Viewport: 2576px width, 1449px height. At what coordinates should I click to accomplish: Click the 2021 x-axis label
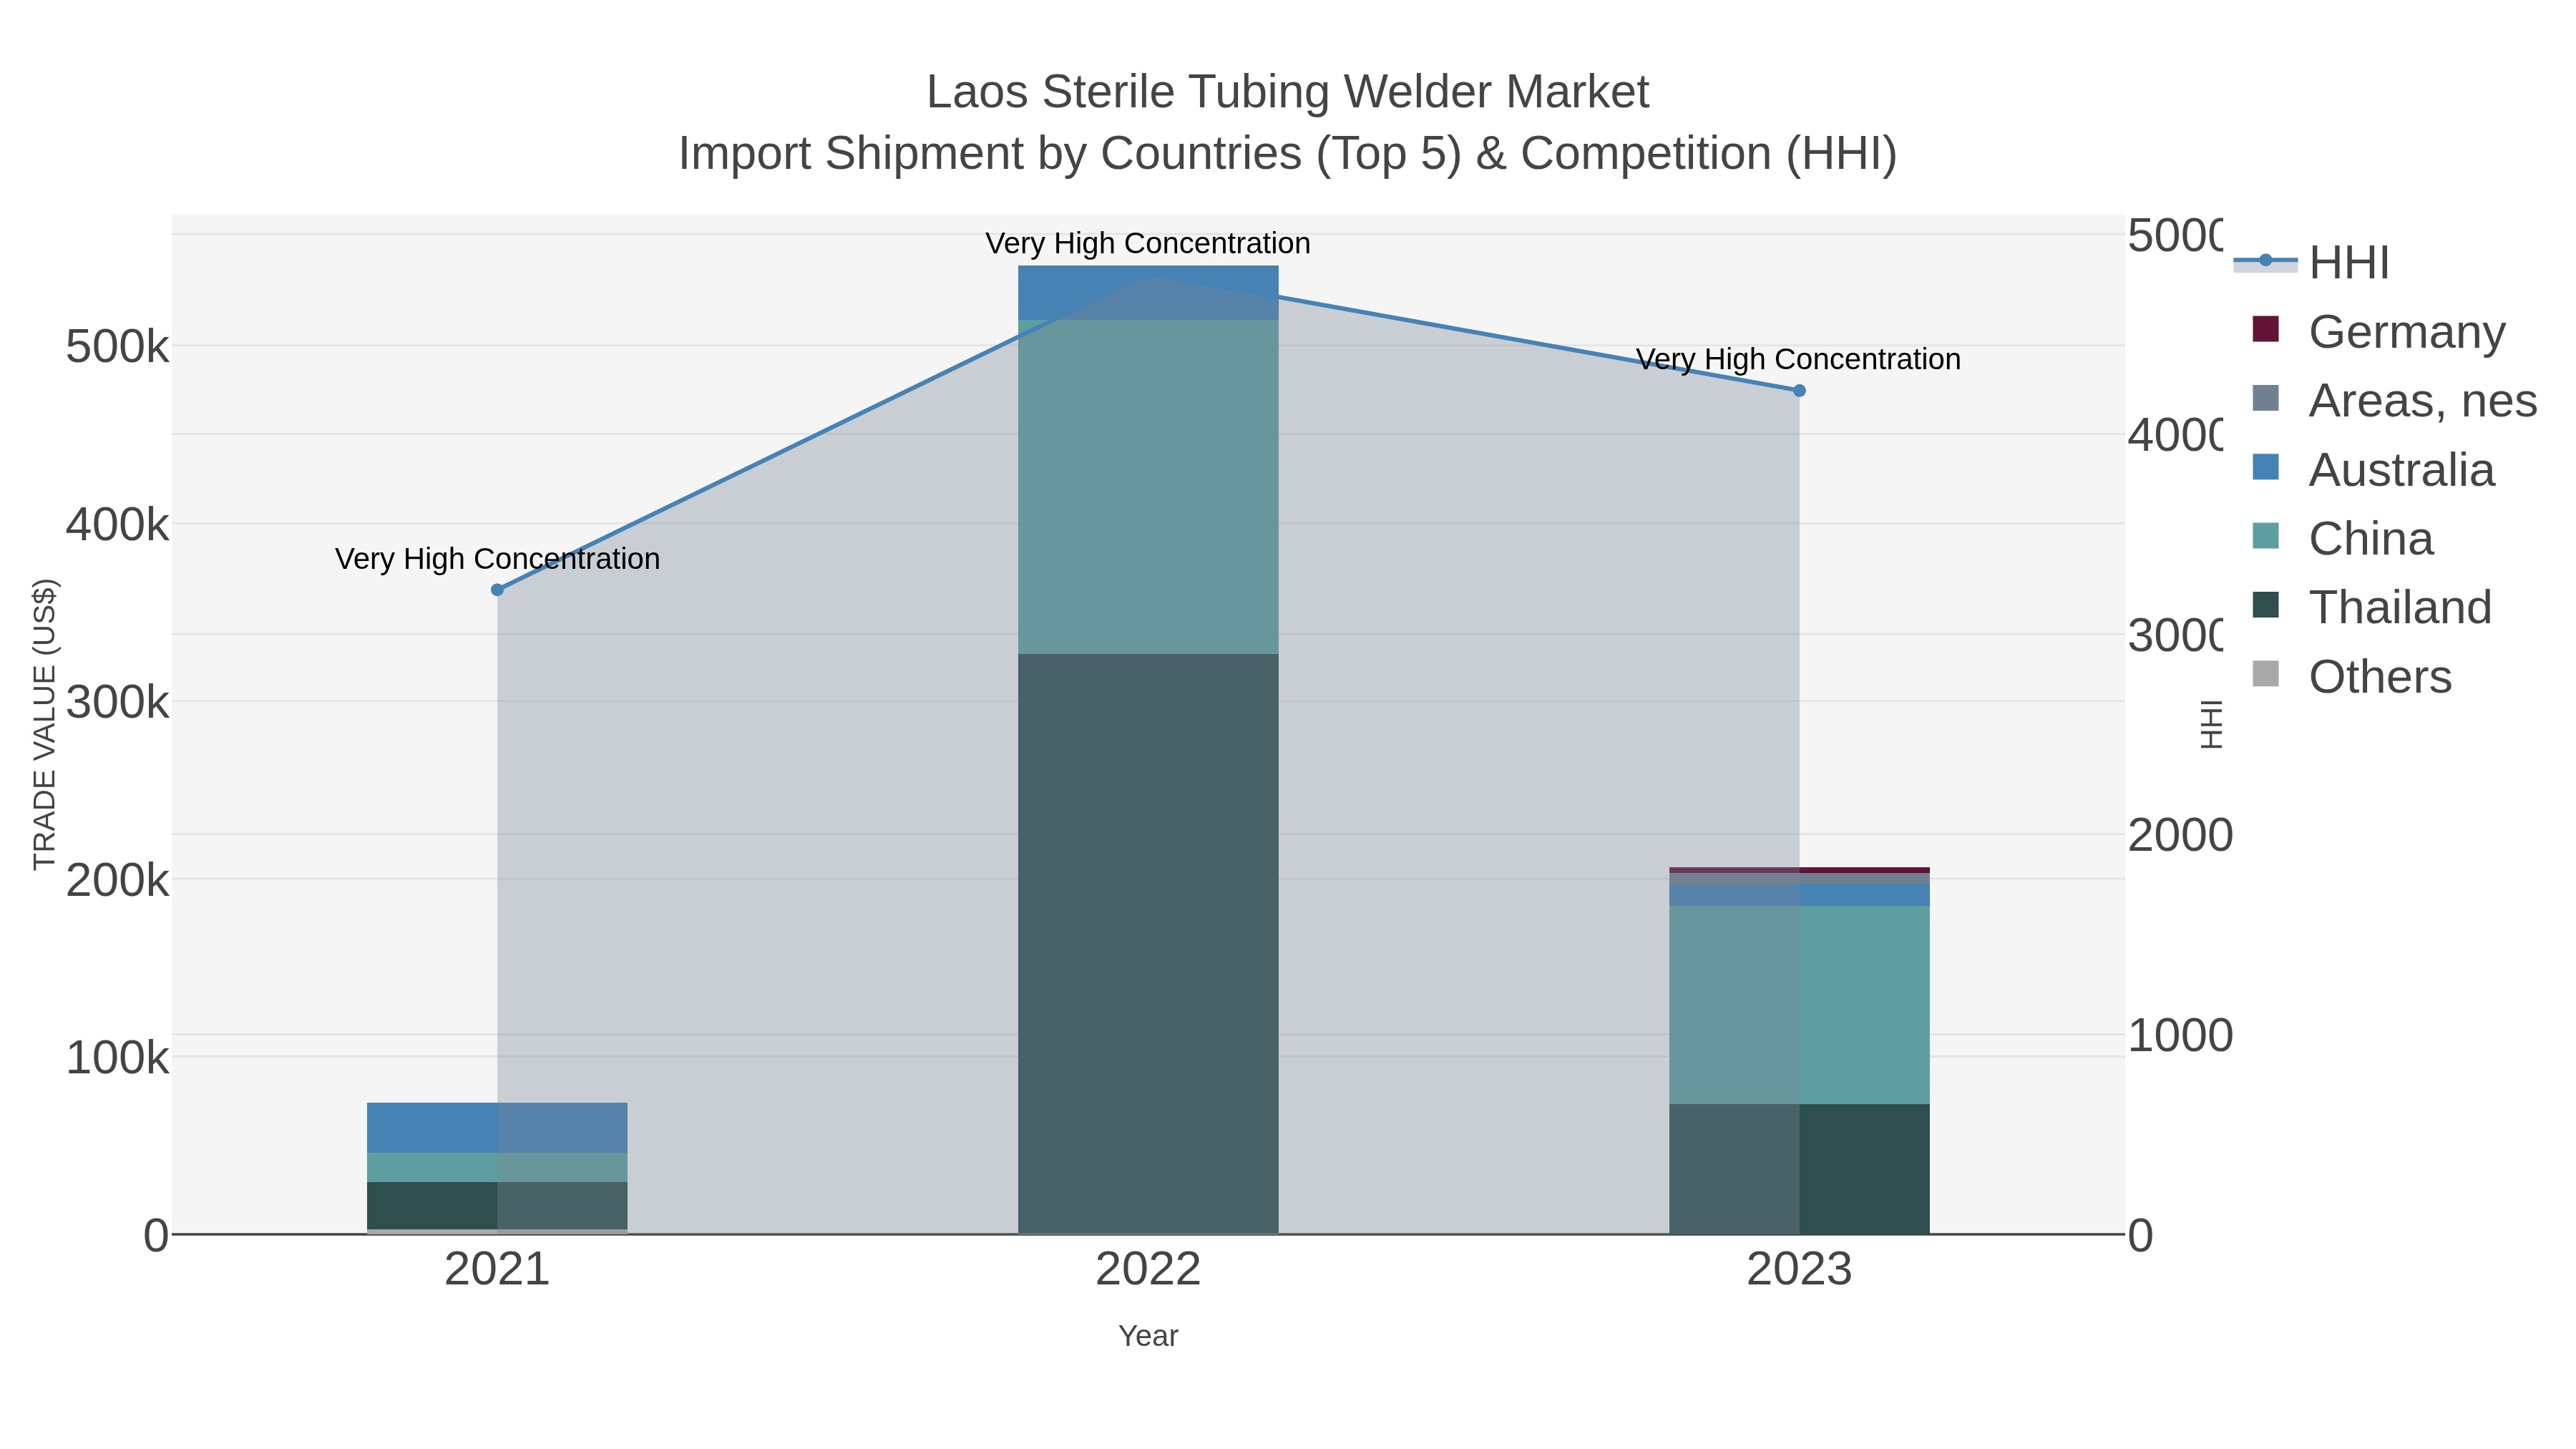click(x=497, y=1270)
